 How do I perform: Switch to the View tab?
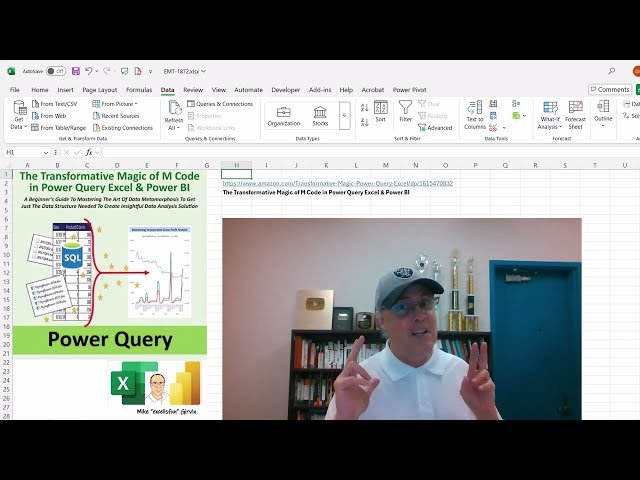tap(218, 90)
